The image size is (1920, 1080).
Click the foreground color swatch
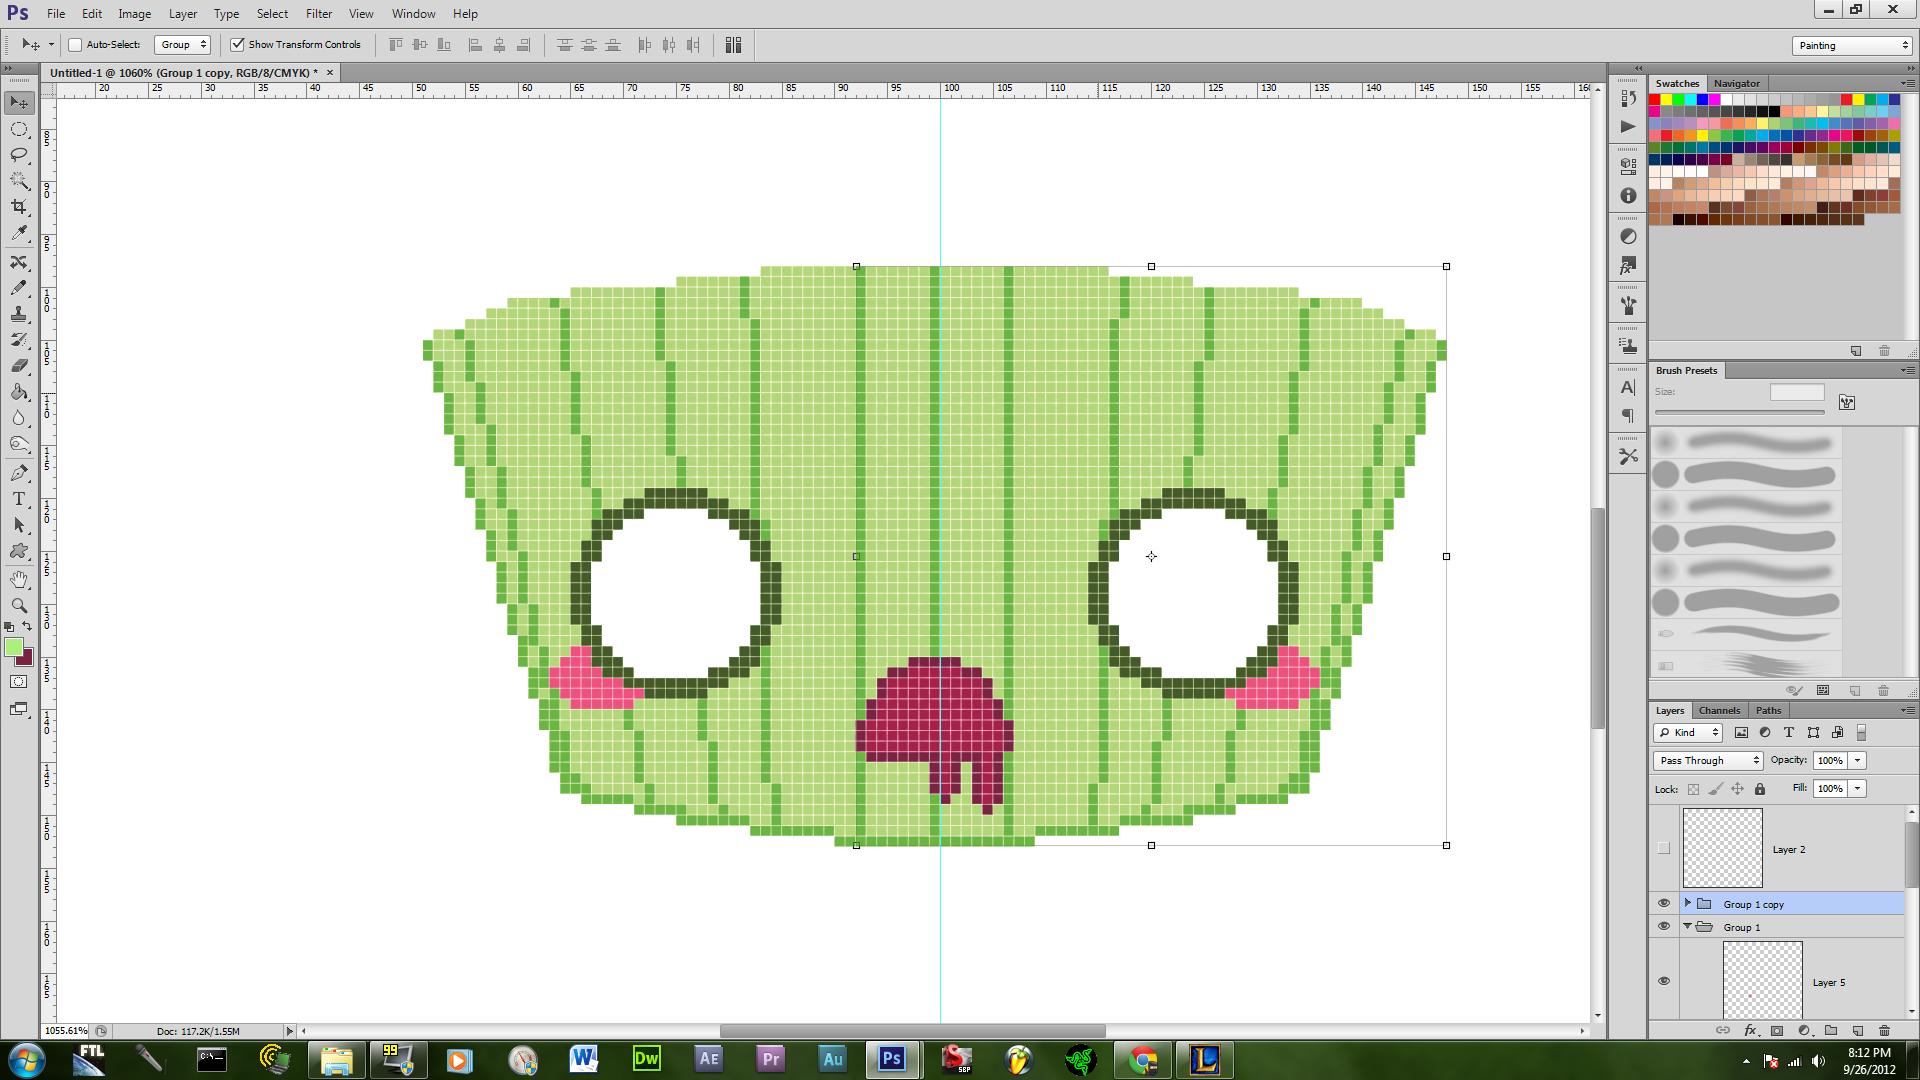pyautogui.click(x=13, y=647)
